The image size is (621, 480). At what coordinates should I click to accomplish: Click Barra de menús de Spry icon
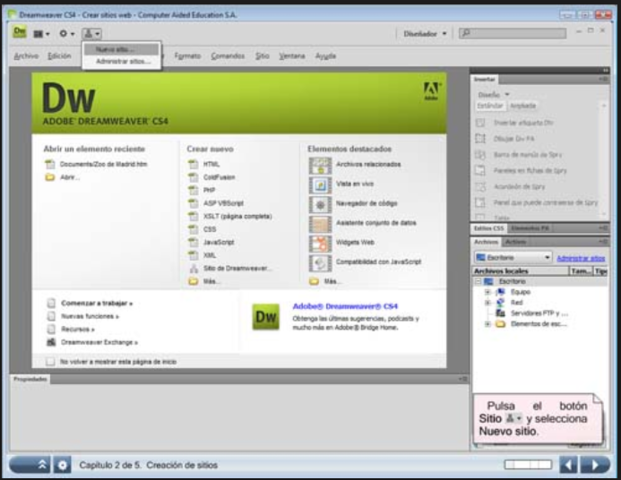[x=480, y=154]
